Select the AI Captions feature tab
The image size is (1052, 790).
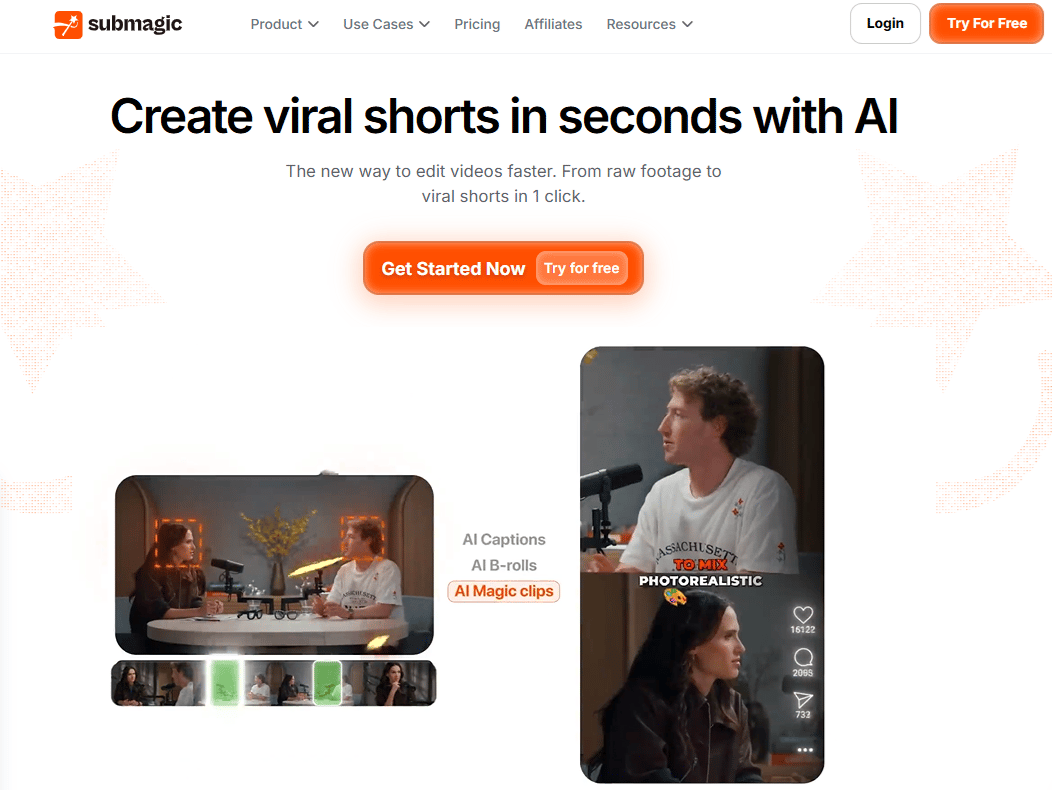click(504, 540)
